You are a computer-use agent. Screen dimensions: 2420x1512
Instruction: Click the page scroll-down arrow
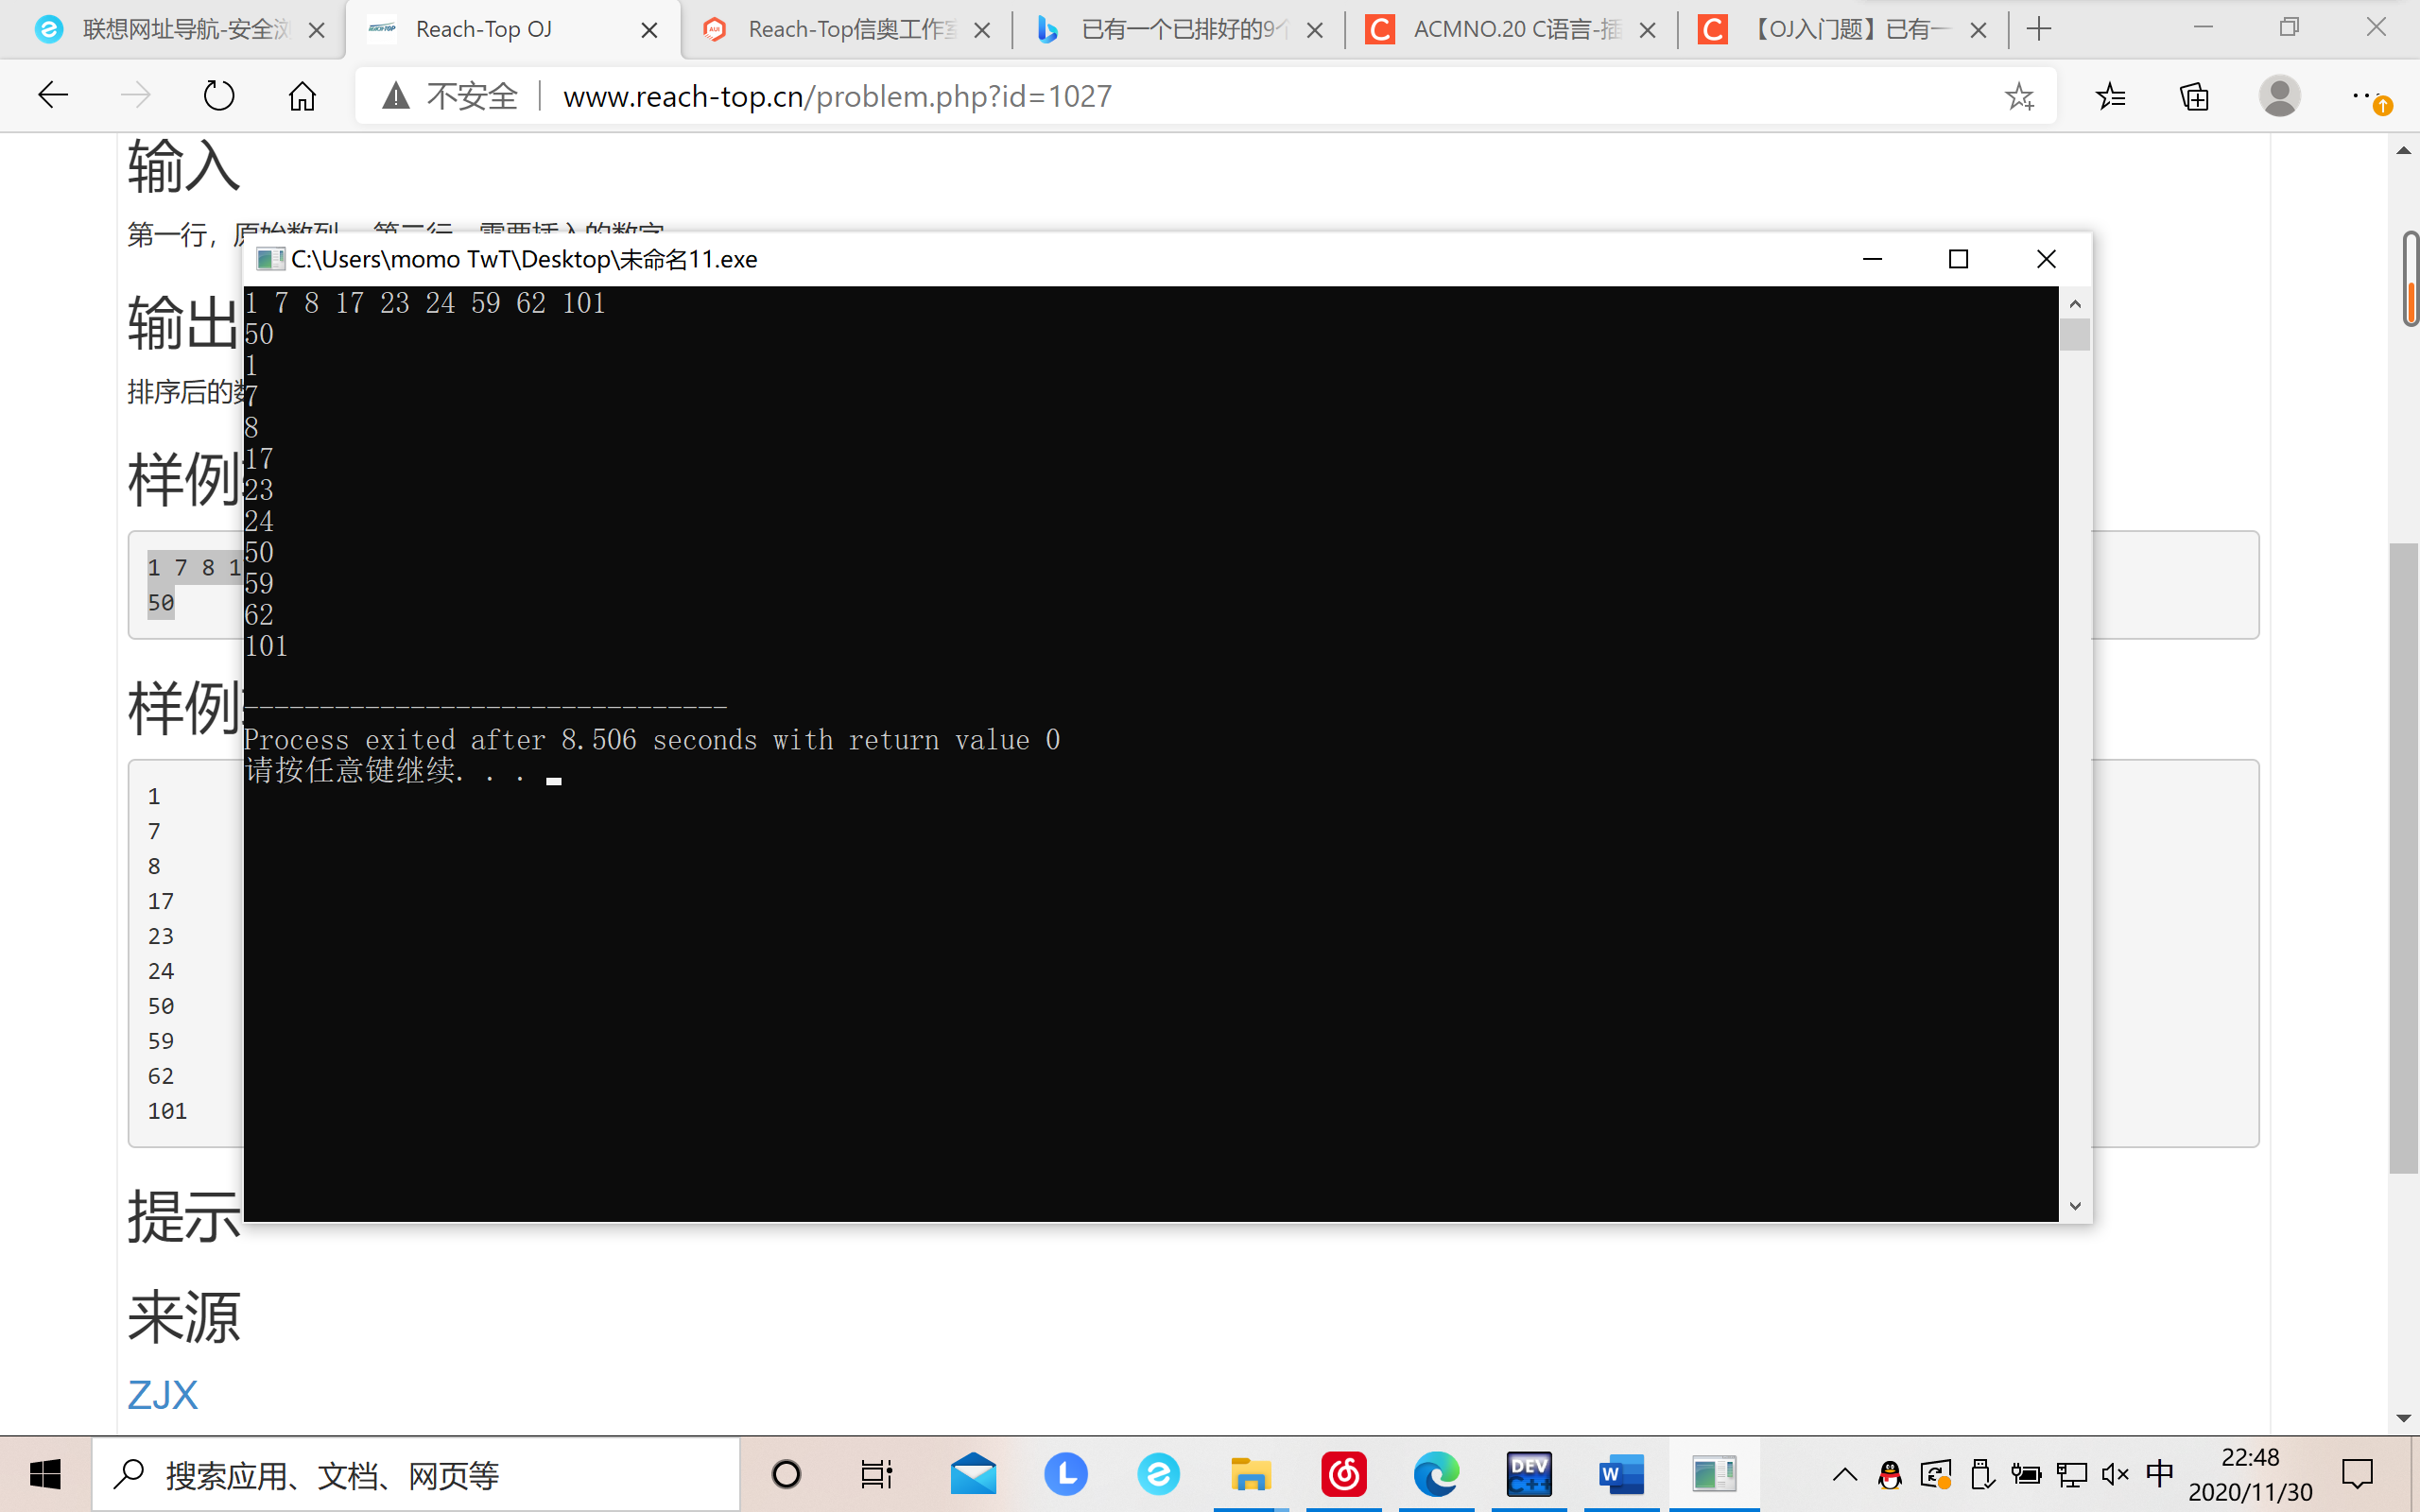click(2404, 1418)
